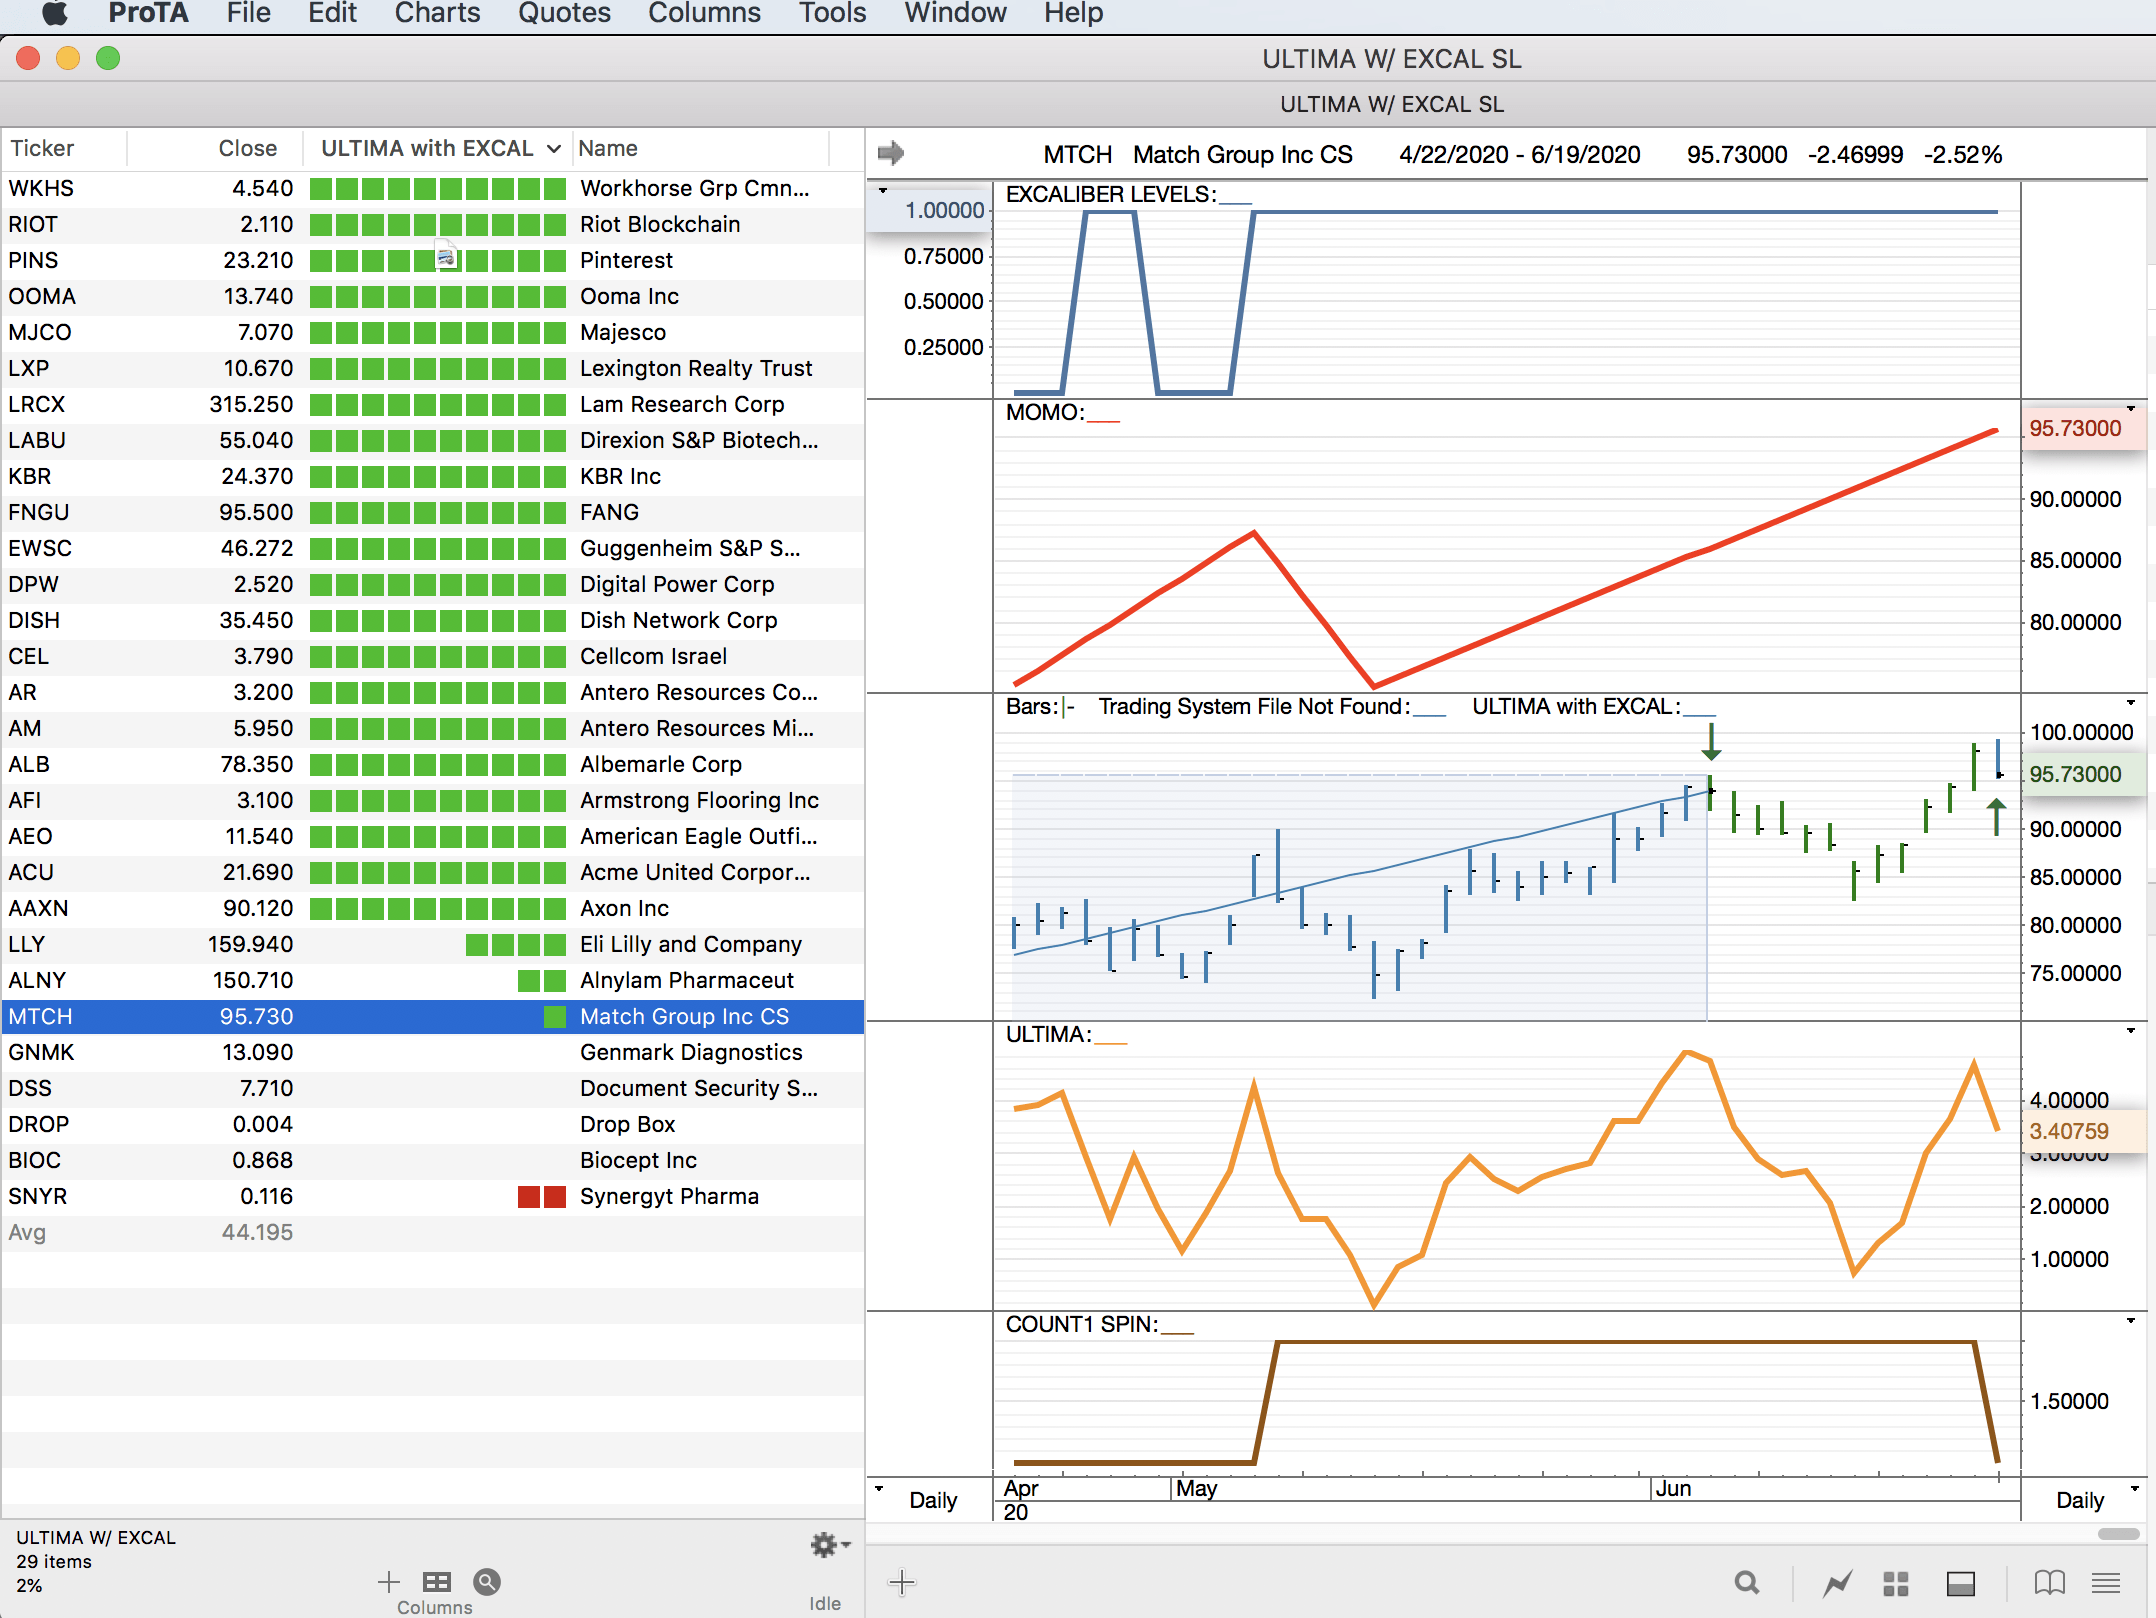Add item with watchlist plus icon

388,1582
